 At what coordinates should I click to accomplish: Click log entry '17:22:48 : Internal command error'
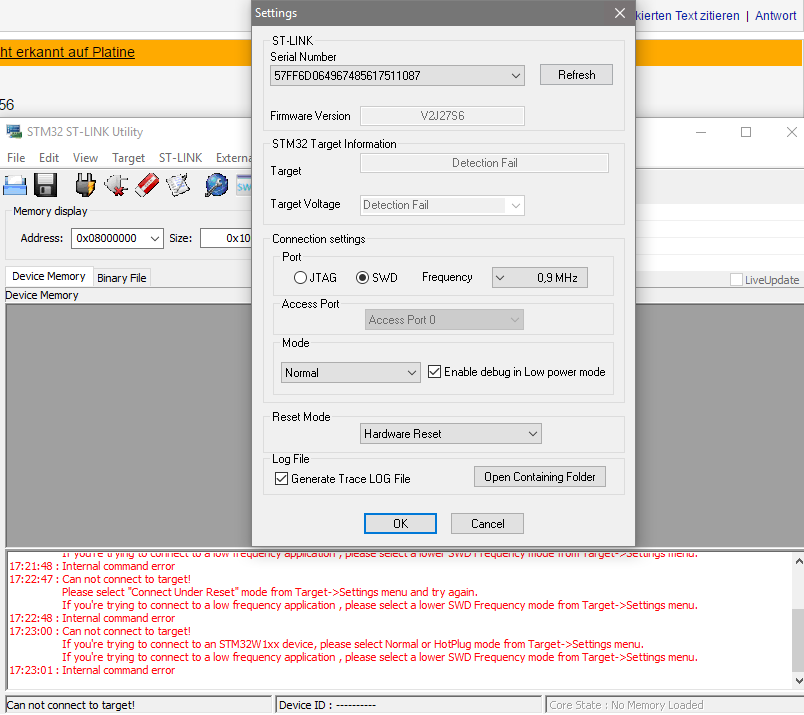(92, 619)
